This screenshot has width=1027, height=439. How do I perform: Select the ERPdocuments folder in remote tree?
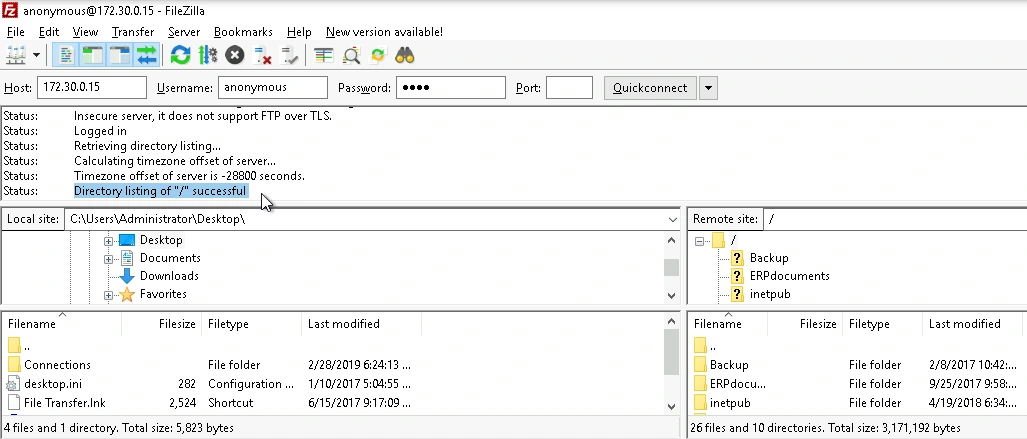(789, 276)
